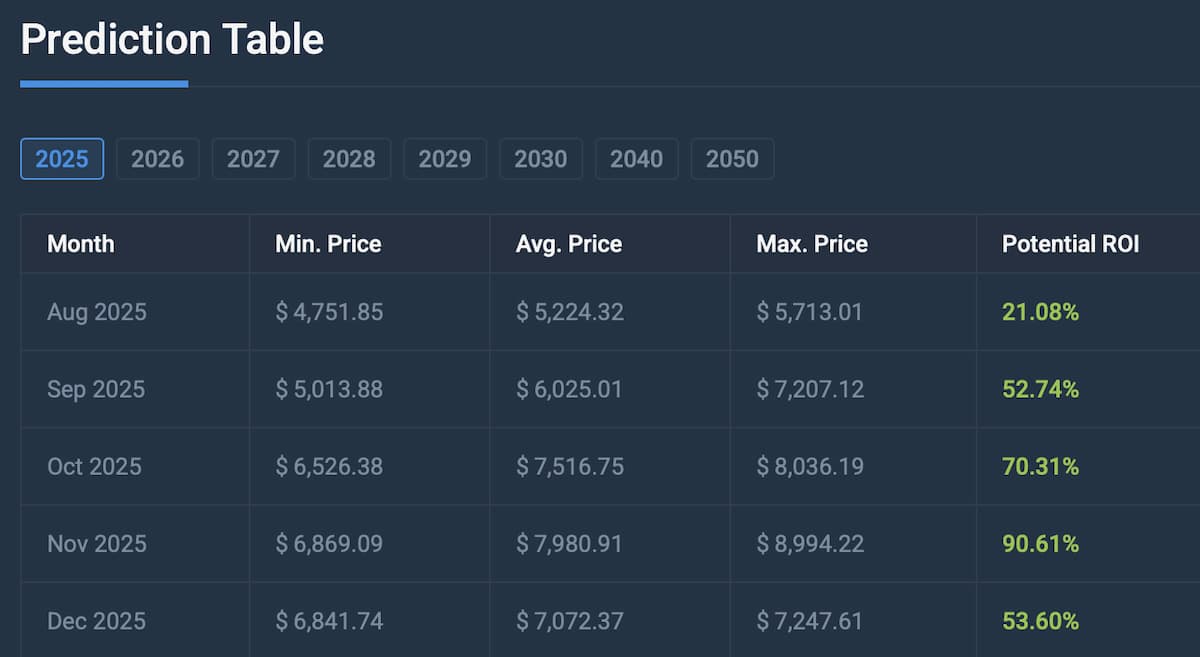Screen dimensions: 1200x657
Task: Switch to the 2030 tab
Action: (540, 158)
